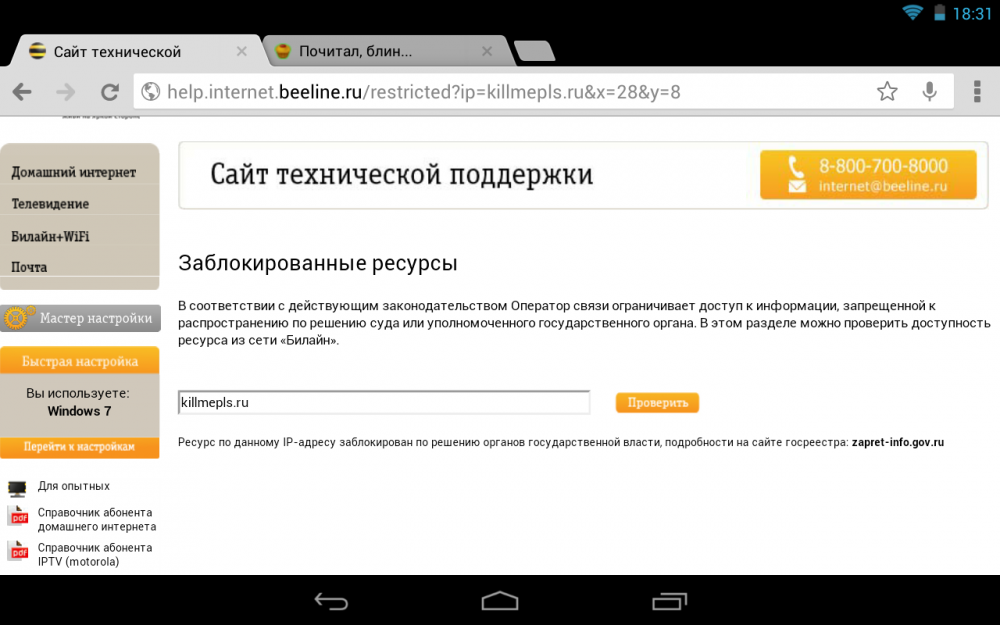Tap the battery status icon
The width and height of the screenshot is (1000, 625).
(939, 13)
